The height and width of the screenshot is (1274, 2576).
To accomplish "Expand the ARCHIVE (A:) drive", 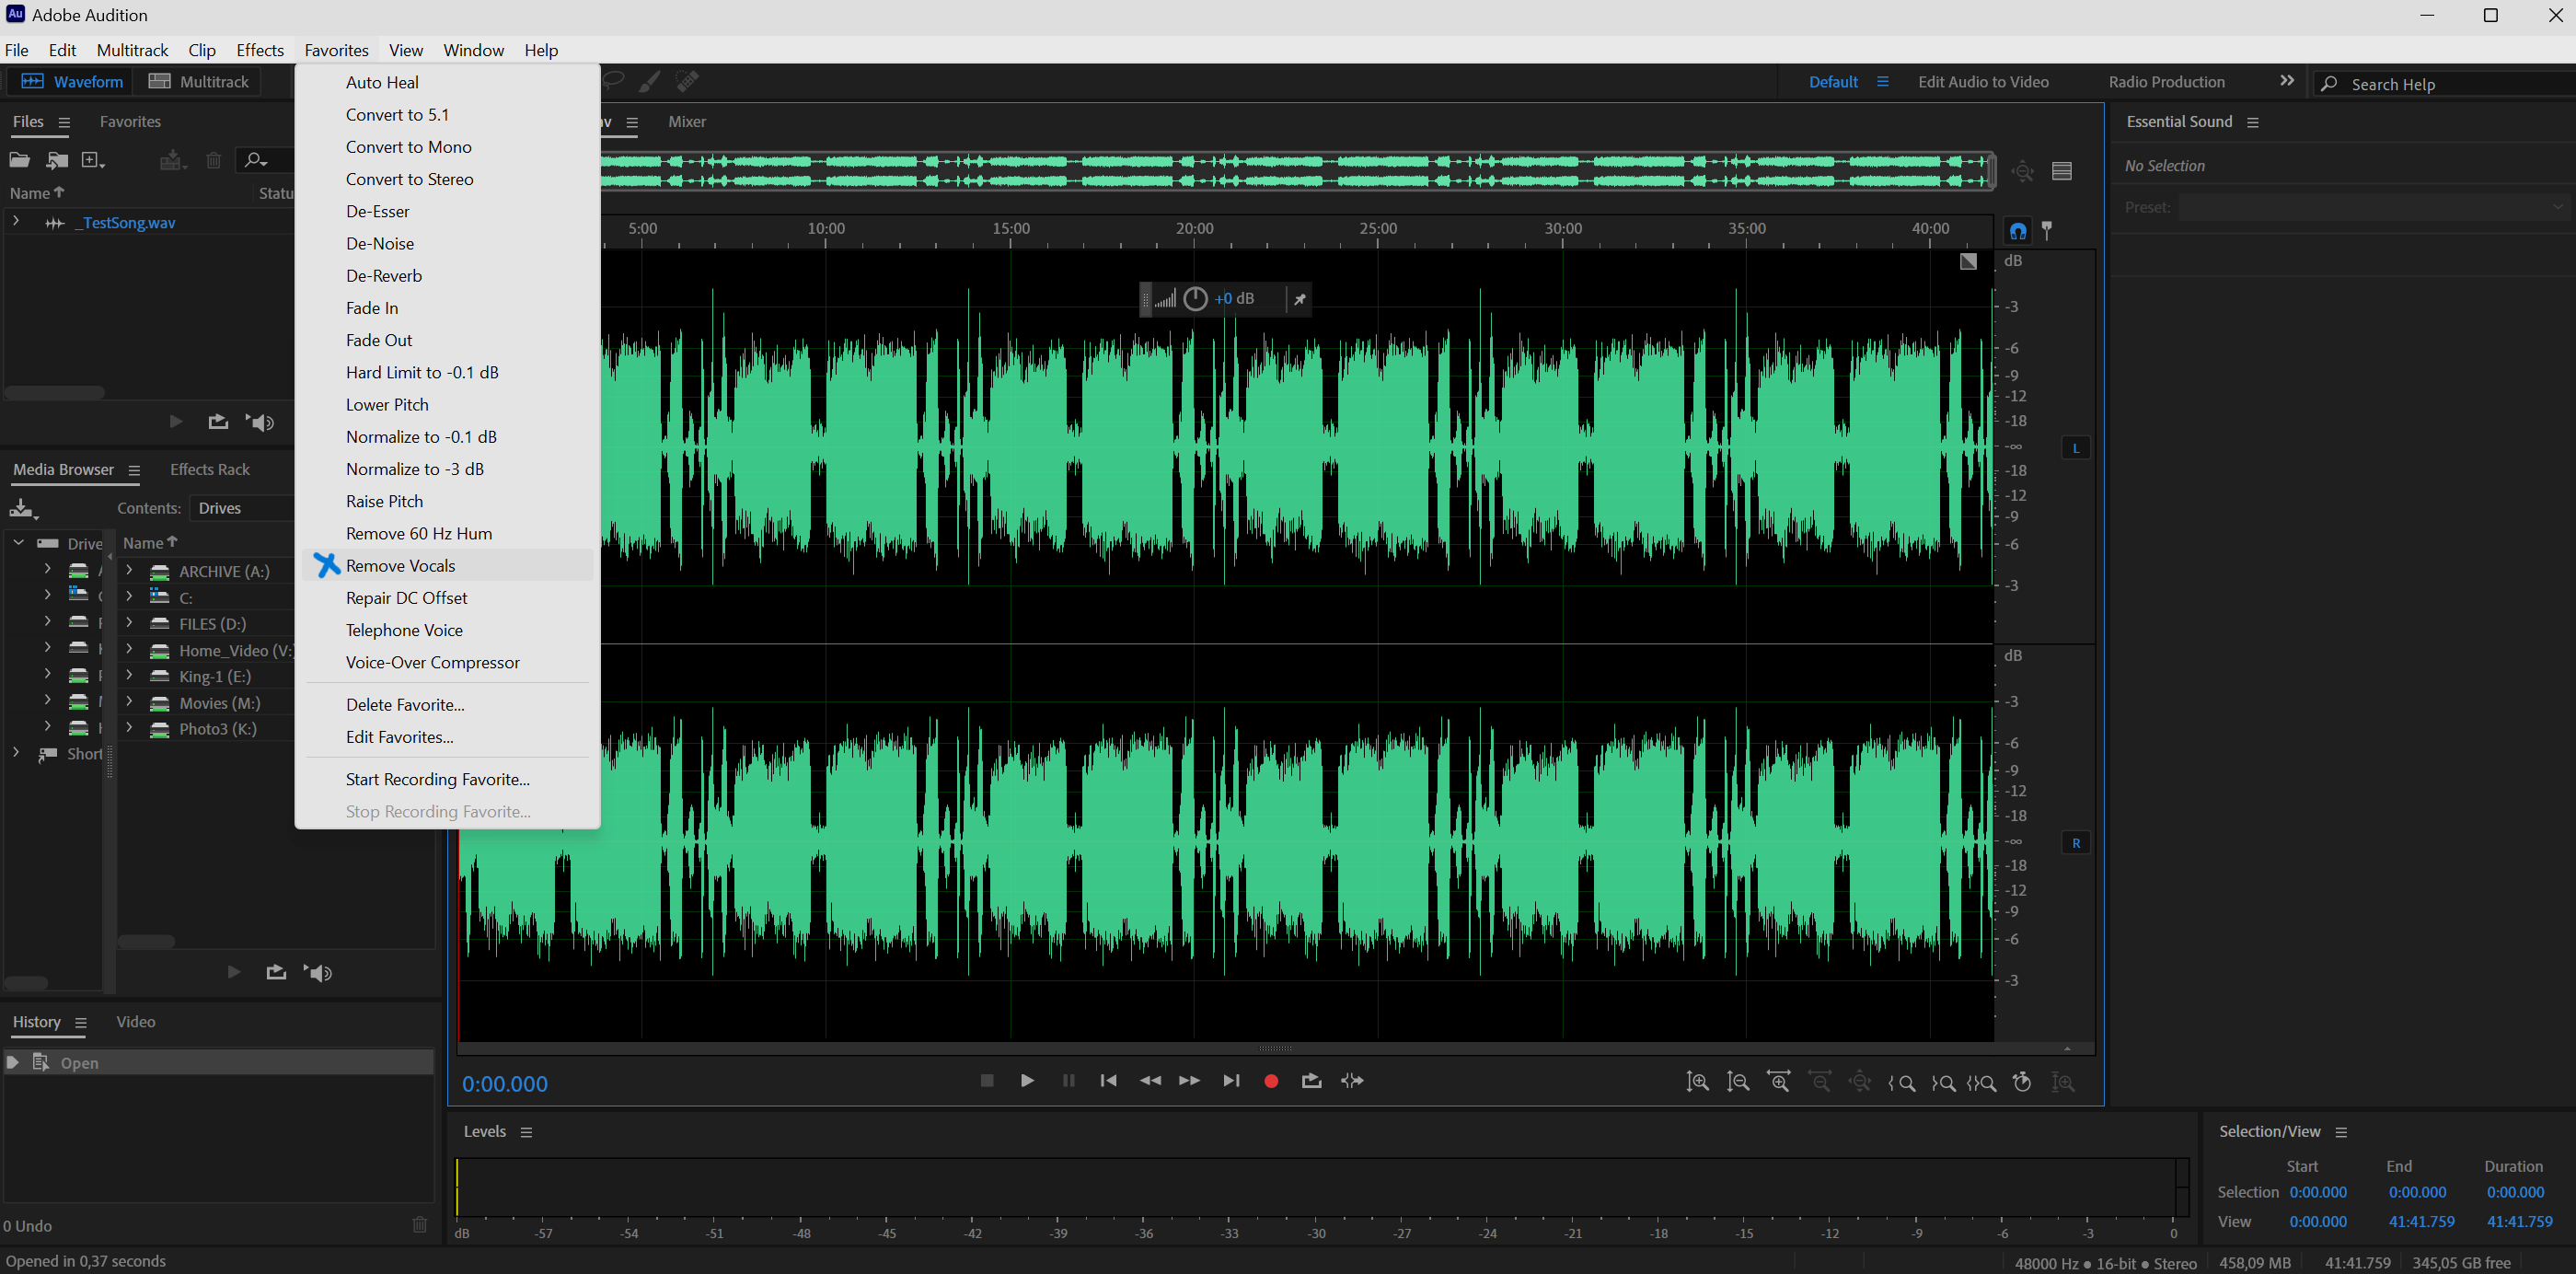I will tap(129, 571).
